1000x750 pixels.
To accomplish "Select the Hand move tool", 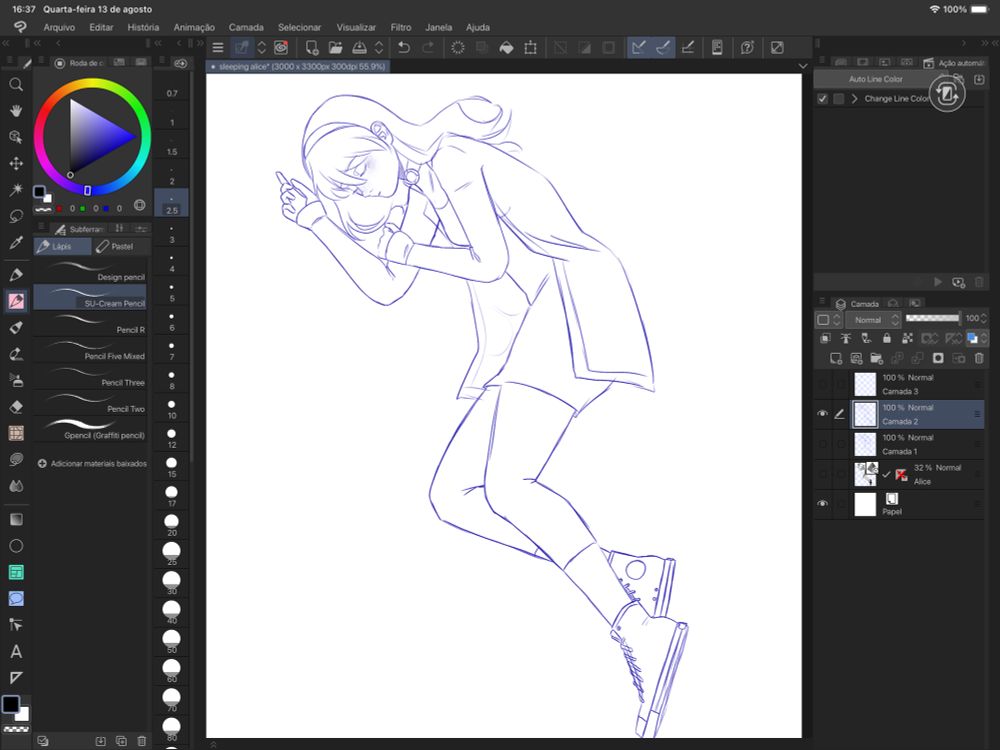I will tap(16, 111).
